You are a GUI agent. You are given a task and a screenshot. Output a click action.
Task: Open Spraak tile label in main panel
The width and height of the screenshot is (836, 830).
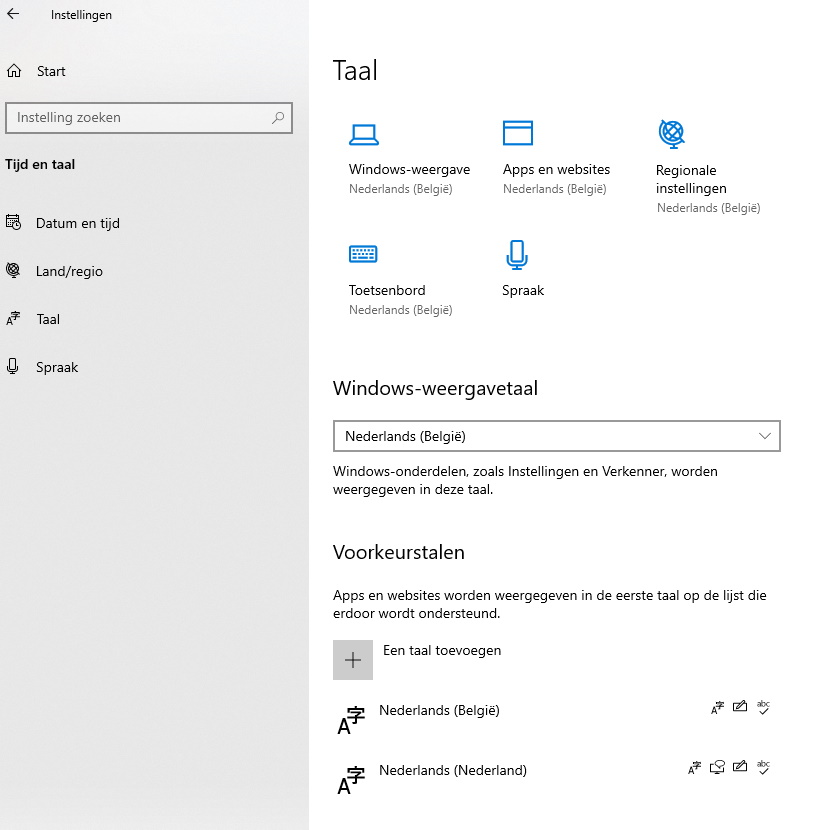point(523,290)
